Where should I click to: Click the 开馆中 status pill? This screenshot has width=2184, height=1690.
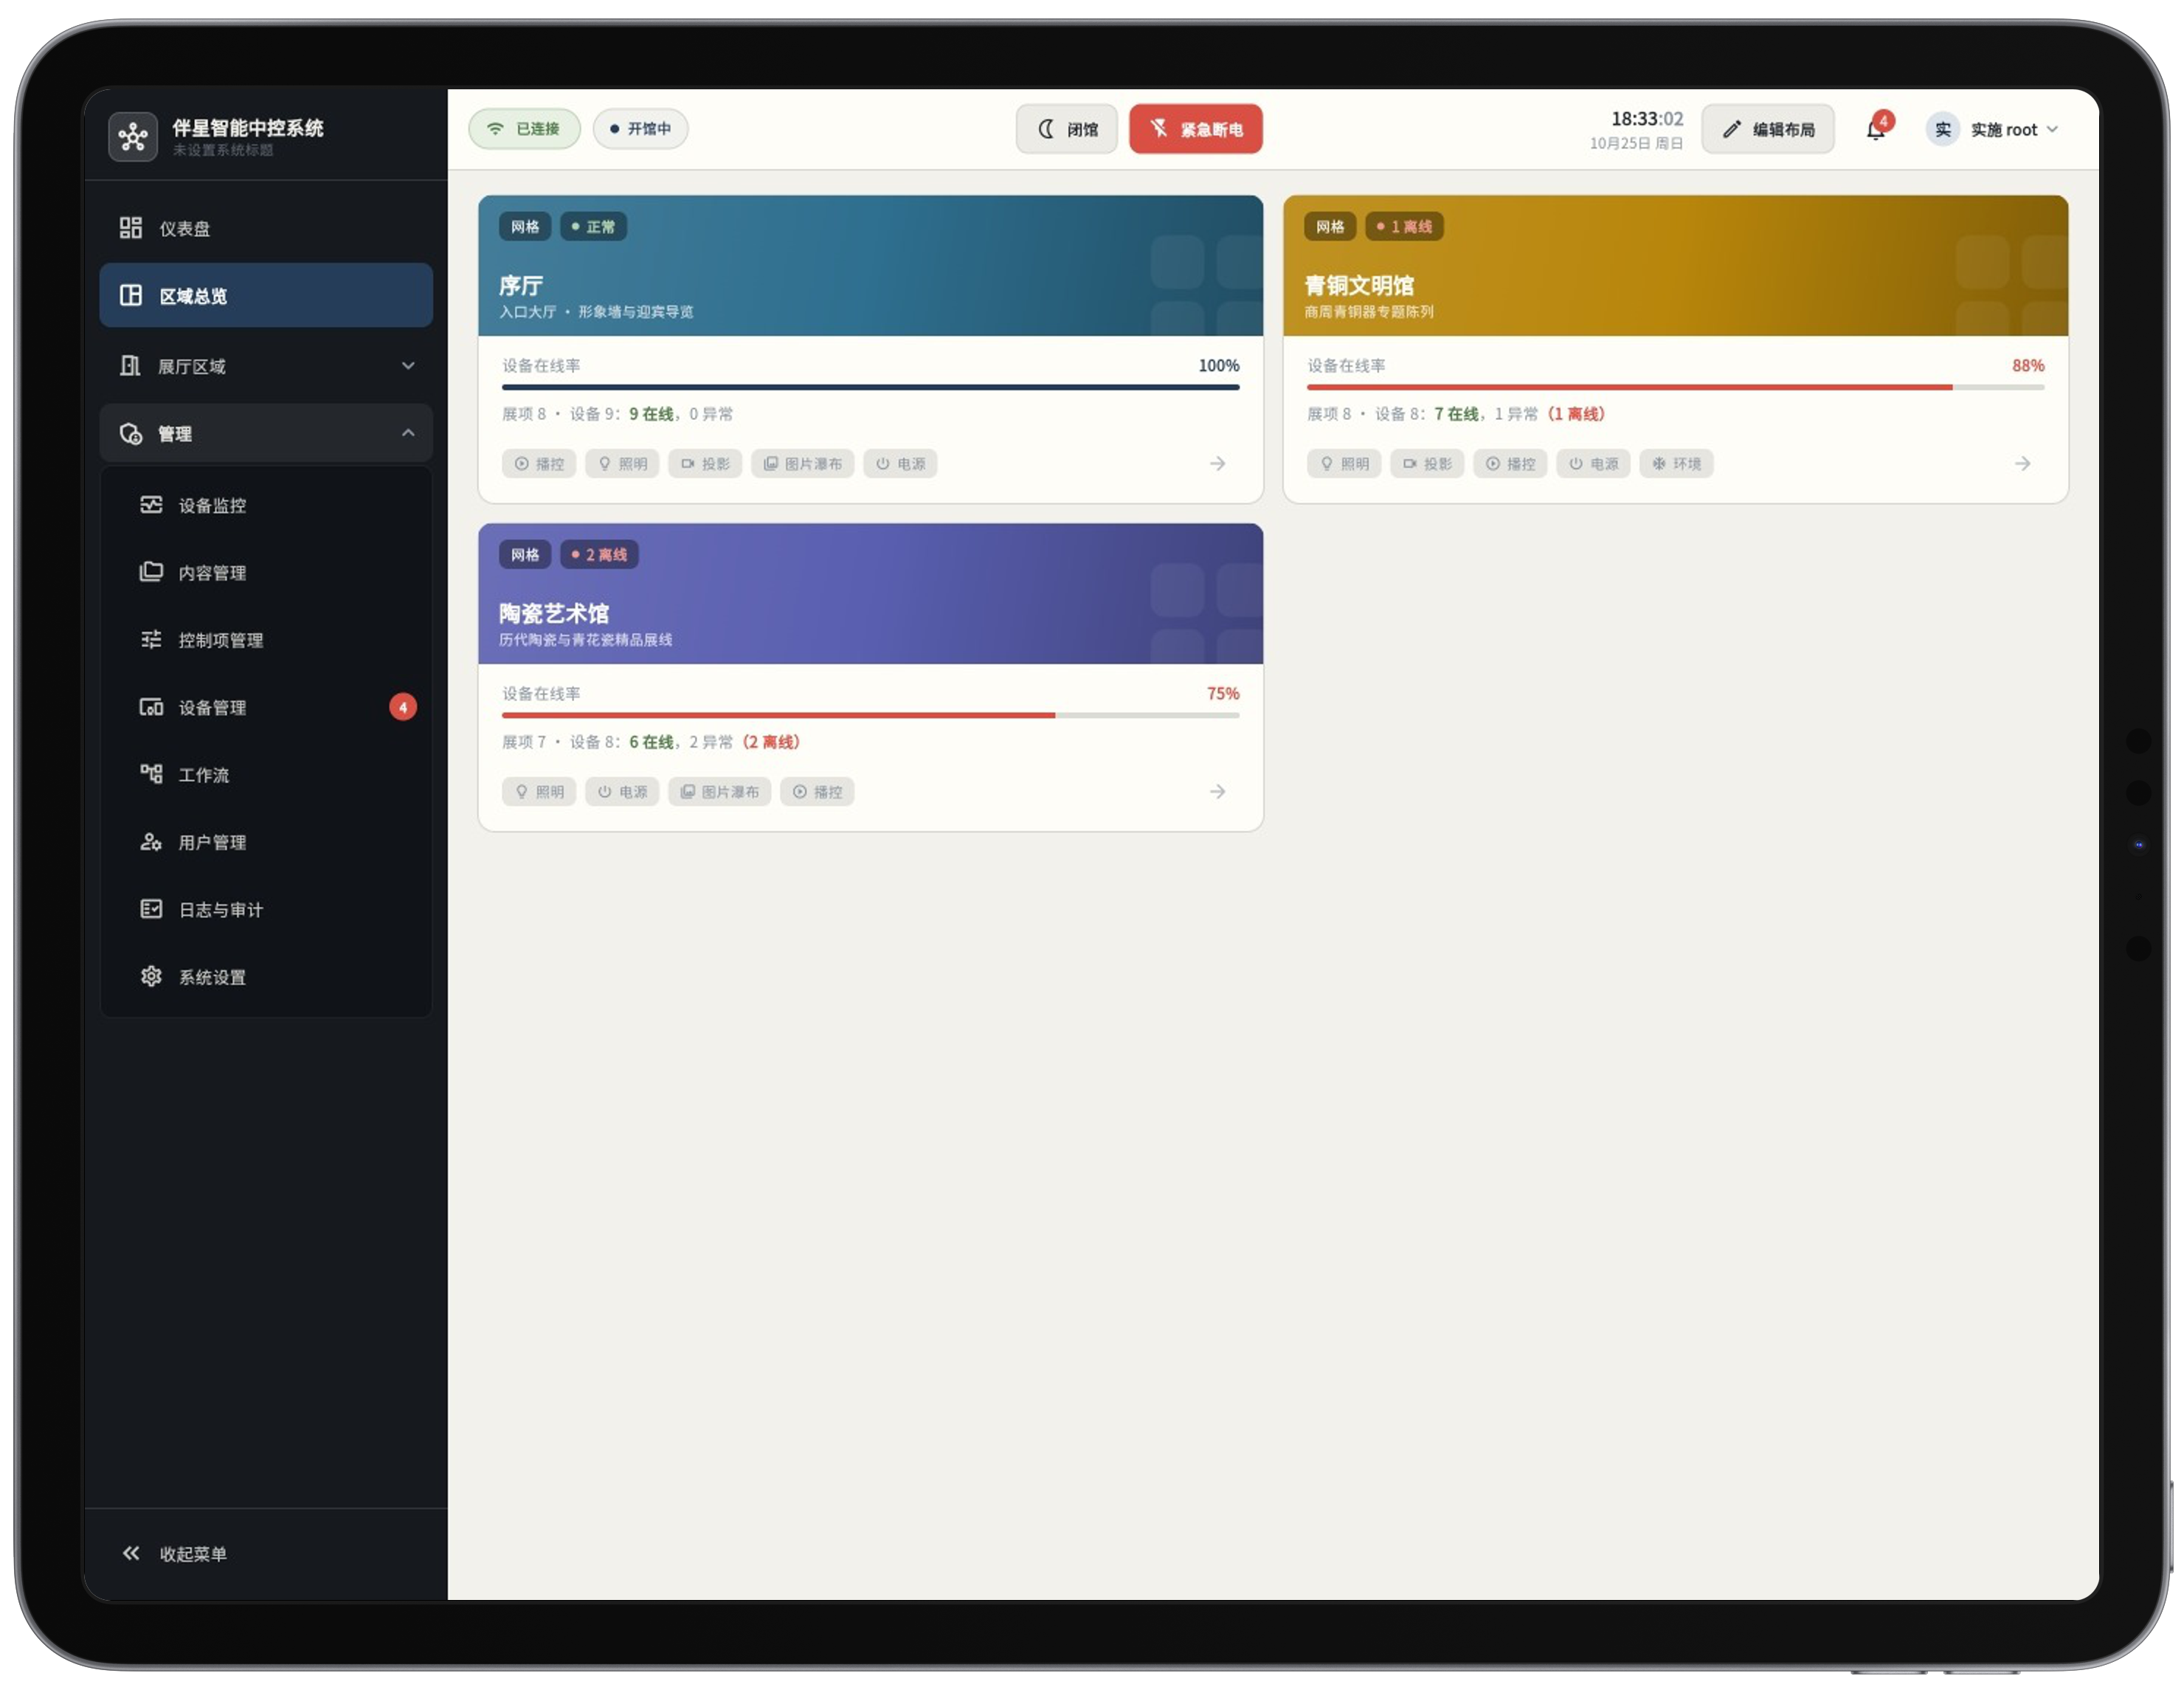pos(640,129)
